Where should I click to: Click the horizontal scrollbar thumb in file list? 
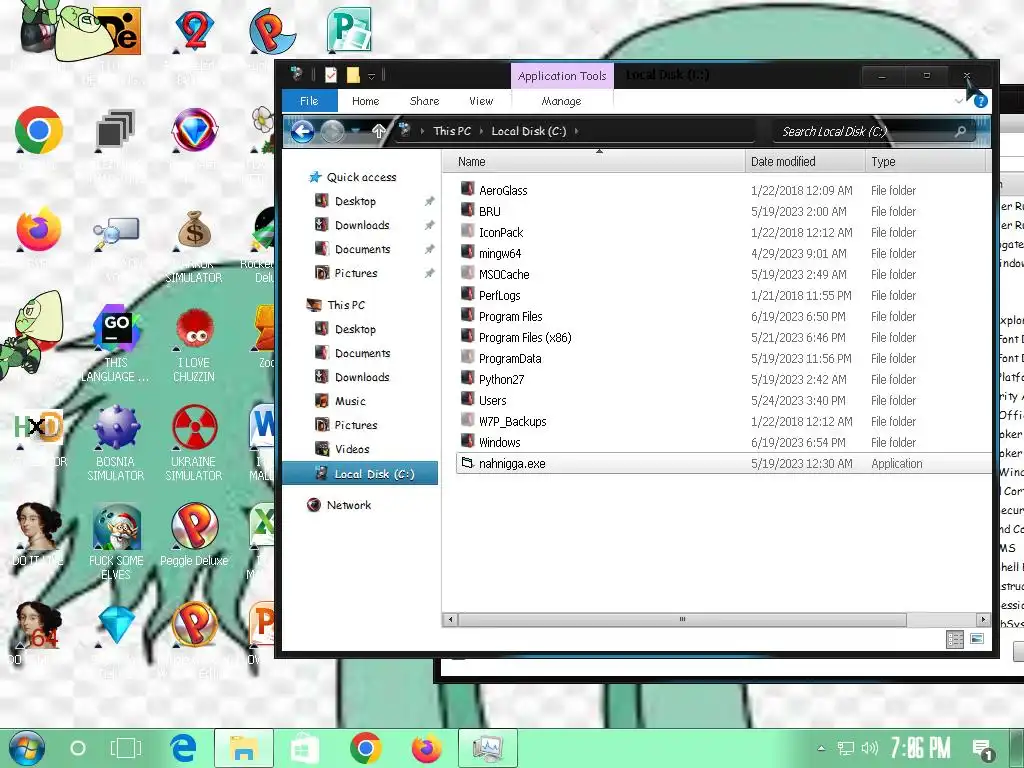(682, 619)
